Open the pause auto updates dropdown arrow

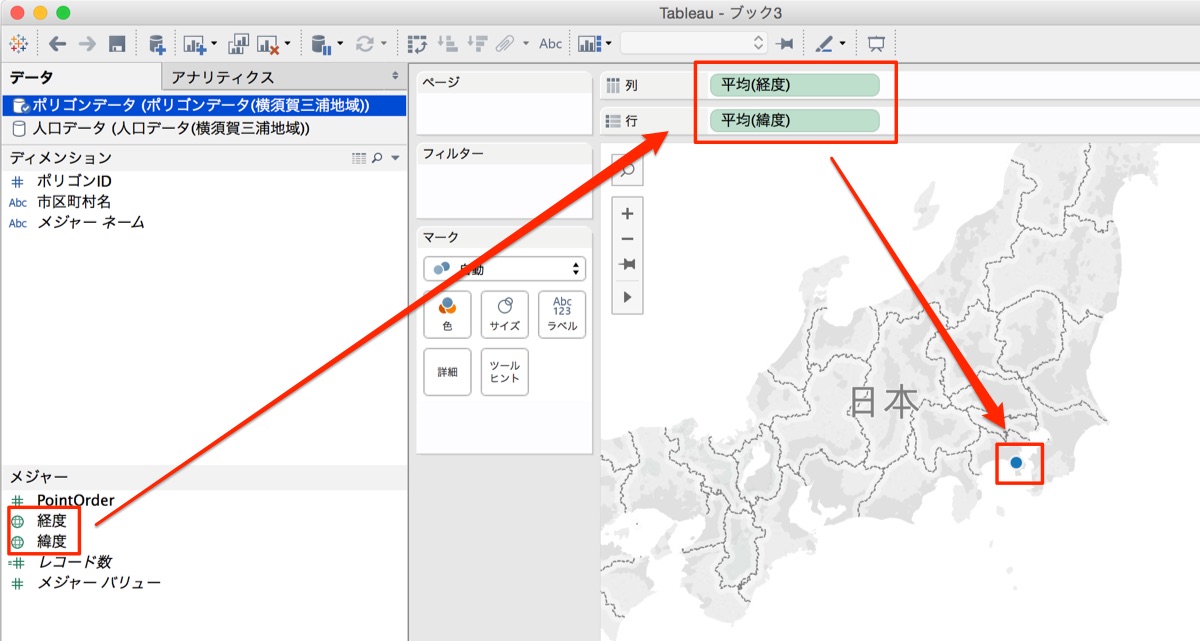point(338,43)
